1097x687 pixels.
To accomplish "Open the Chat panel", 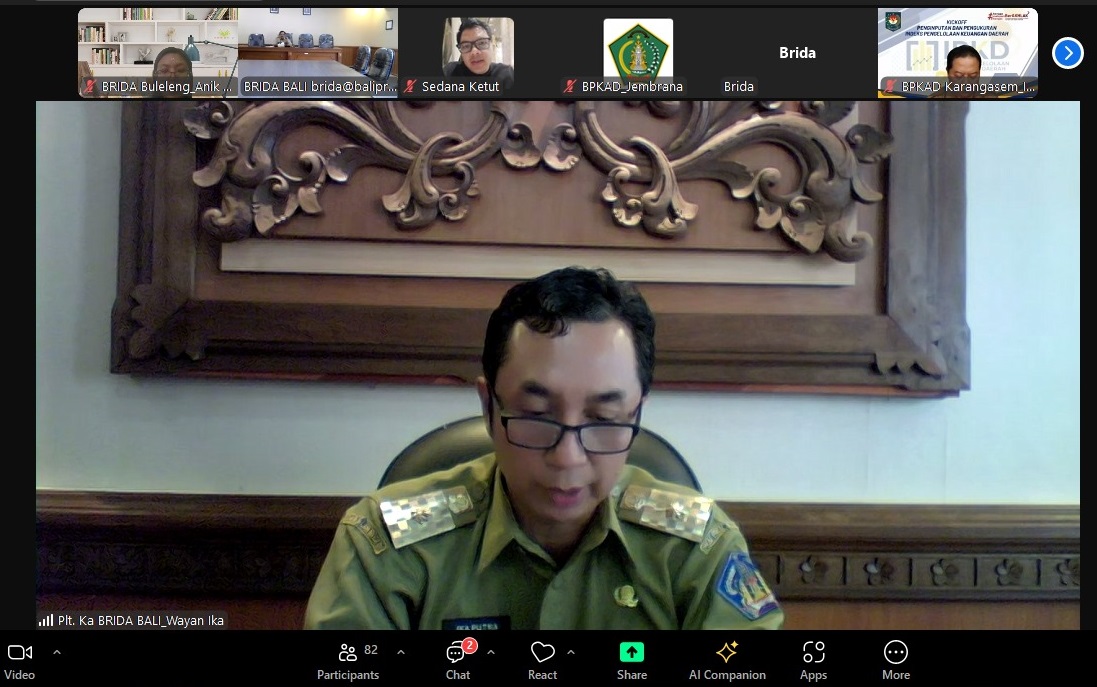I will click(458, 661).
